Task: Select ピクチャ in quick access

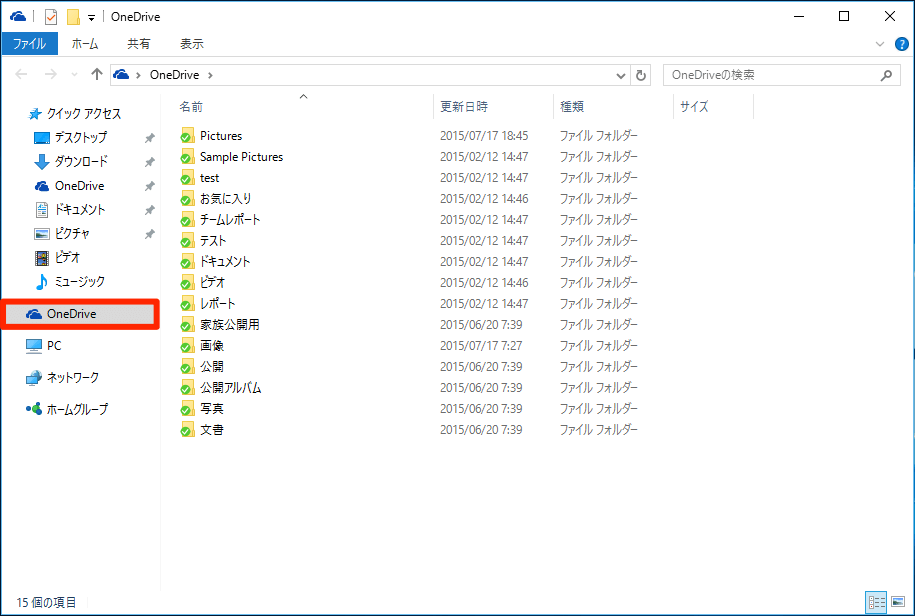Action: tap(62, 234)
